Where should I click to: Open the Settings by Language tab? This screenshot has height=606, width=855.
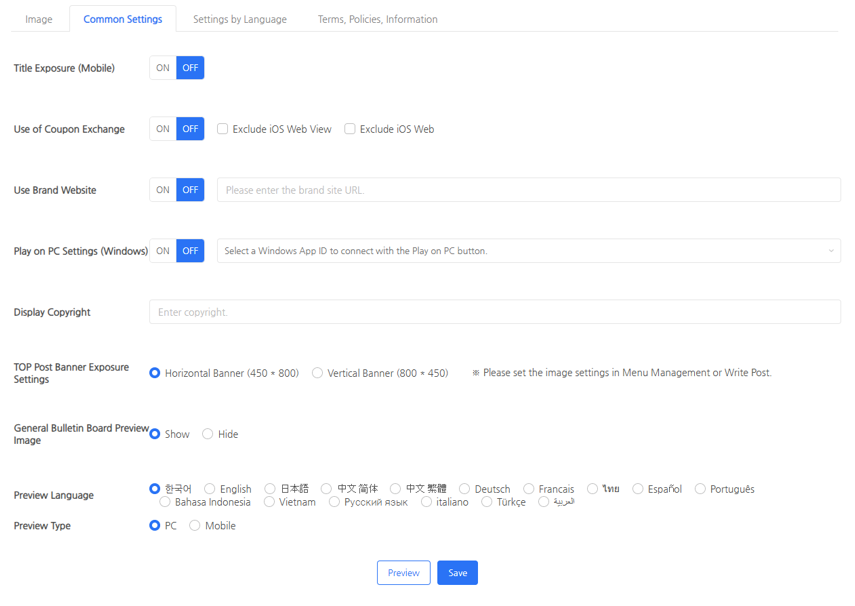[x=239, y=19]
